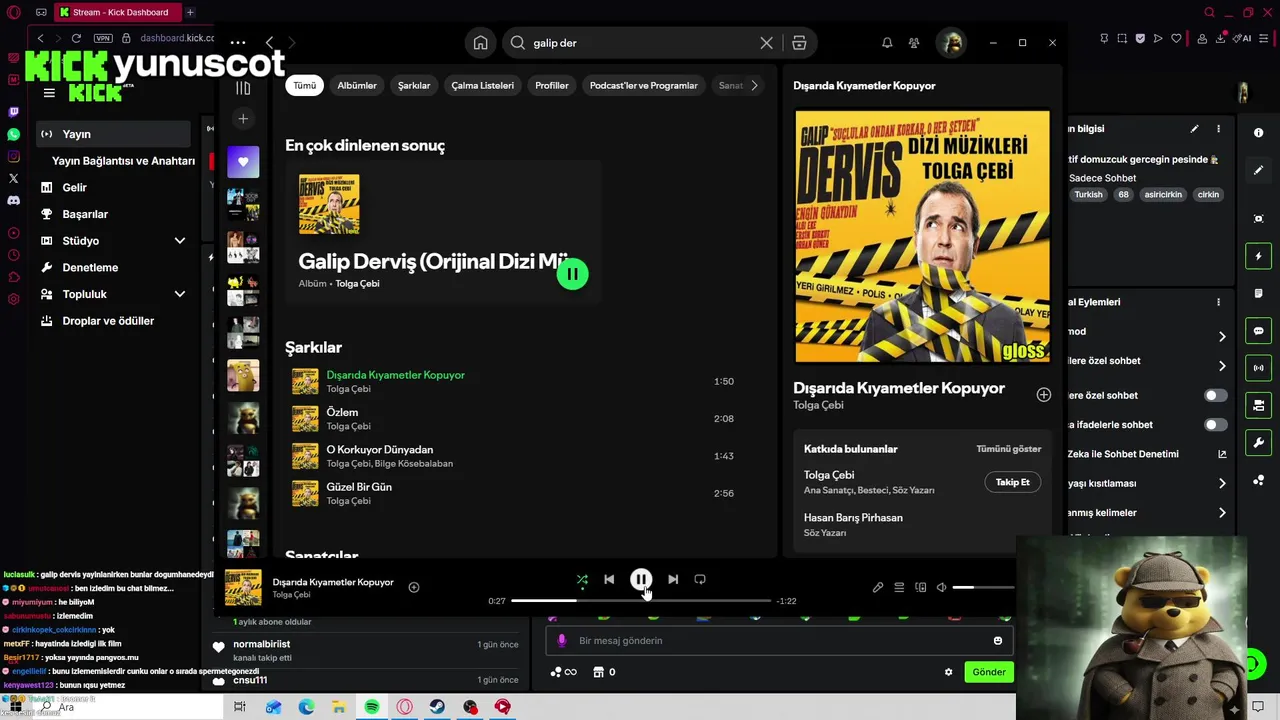Open Liked Songs heart playlist

243,162
